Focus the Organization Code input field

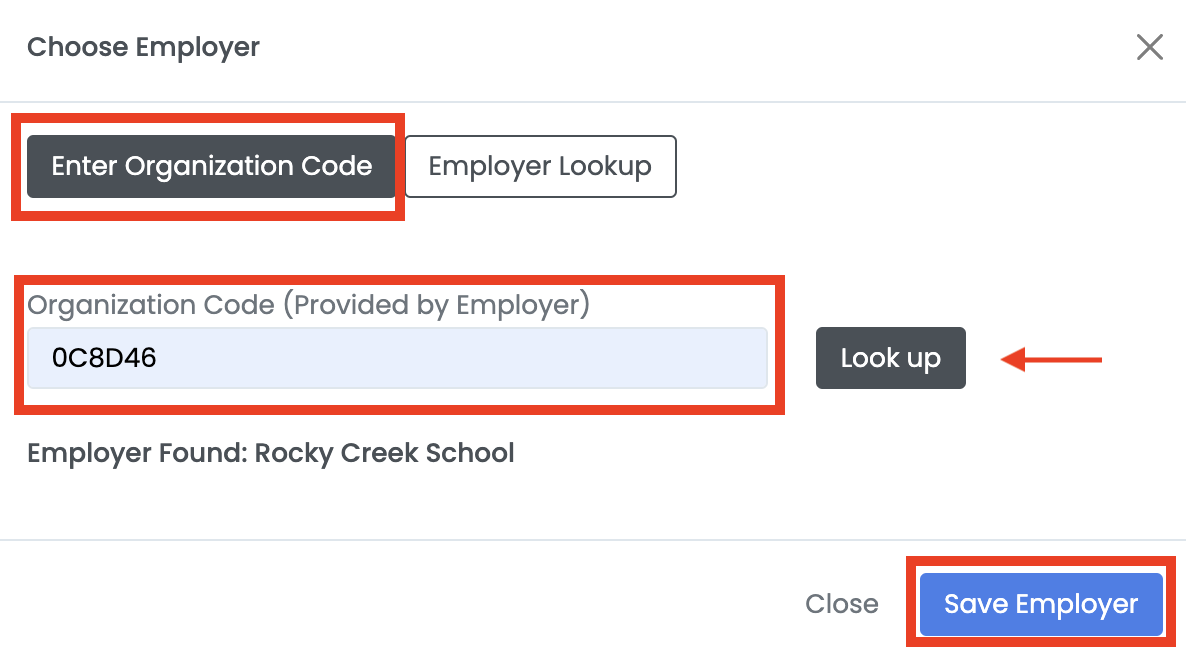click(x=396, y=358)
